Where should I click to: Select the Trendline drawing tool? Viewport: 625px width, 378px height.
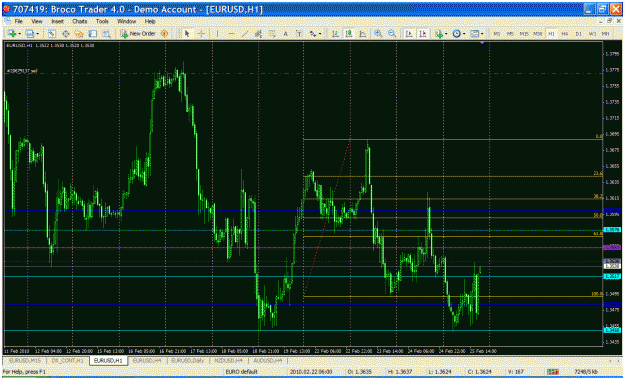click(x=245, y=34)
